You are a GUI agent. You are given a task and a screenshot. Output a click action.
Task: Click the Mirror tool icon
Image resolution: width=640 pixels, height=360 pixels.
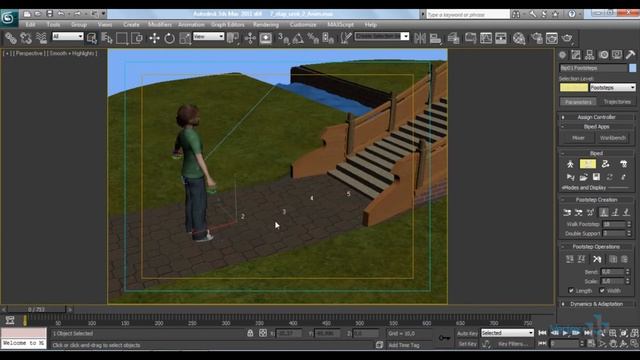[x=420, y=38]
